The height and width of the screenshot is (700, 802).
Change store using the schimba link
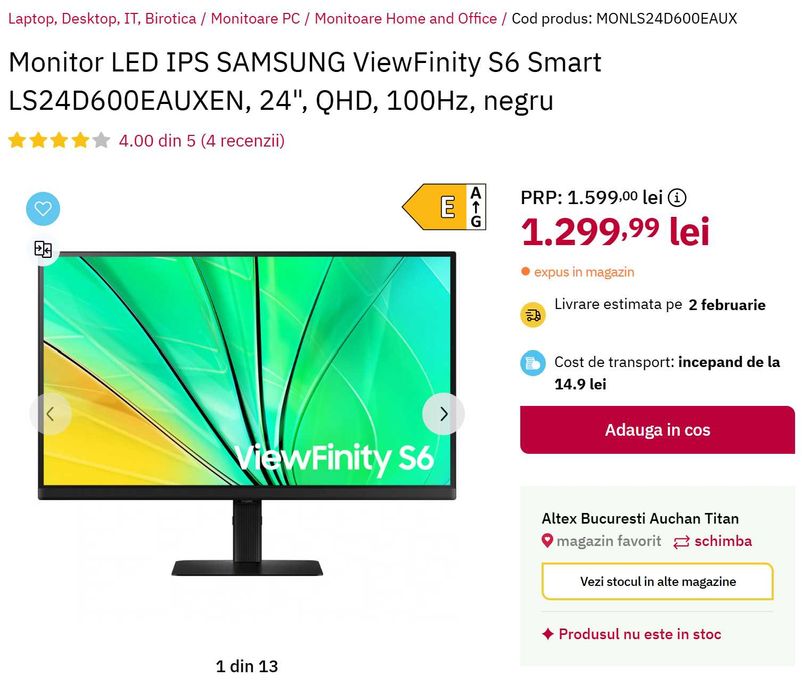tap(712, 541)
